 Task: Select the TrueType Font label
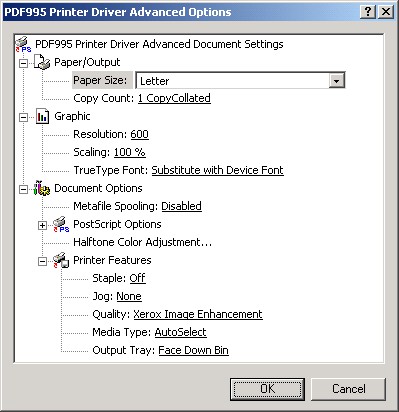[111, 170]
